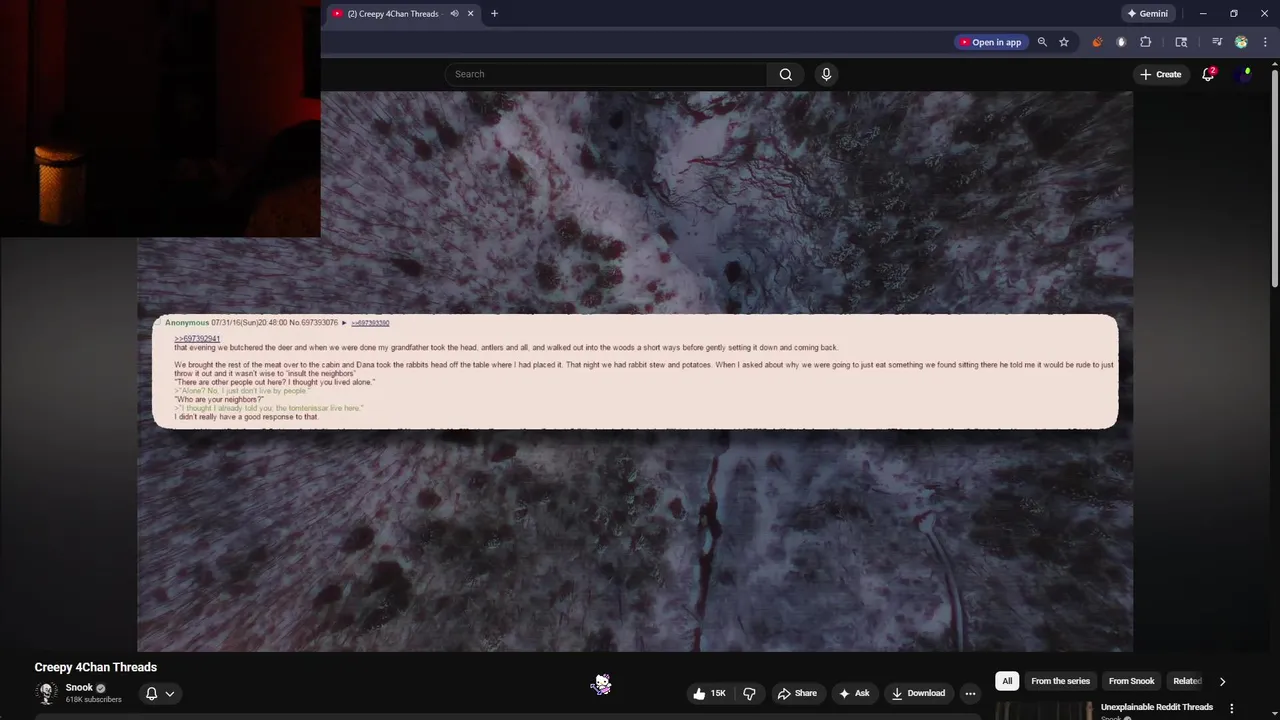The image size is (1280, 720).
Task: Click the Ask button under the video
Action: (x=854, y=693)
